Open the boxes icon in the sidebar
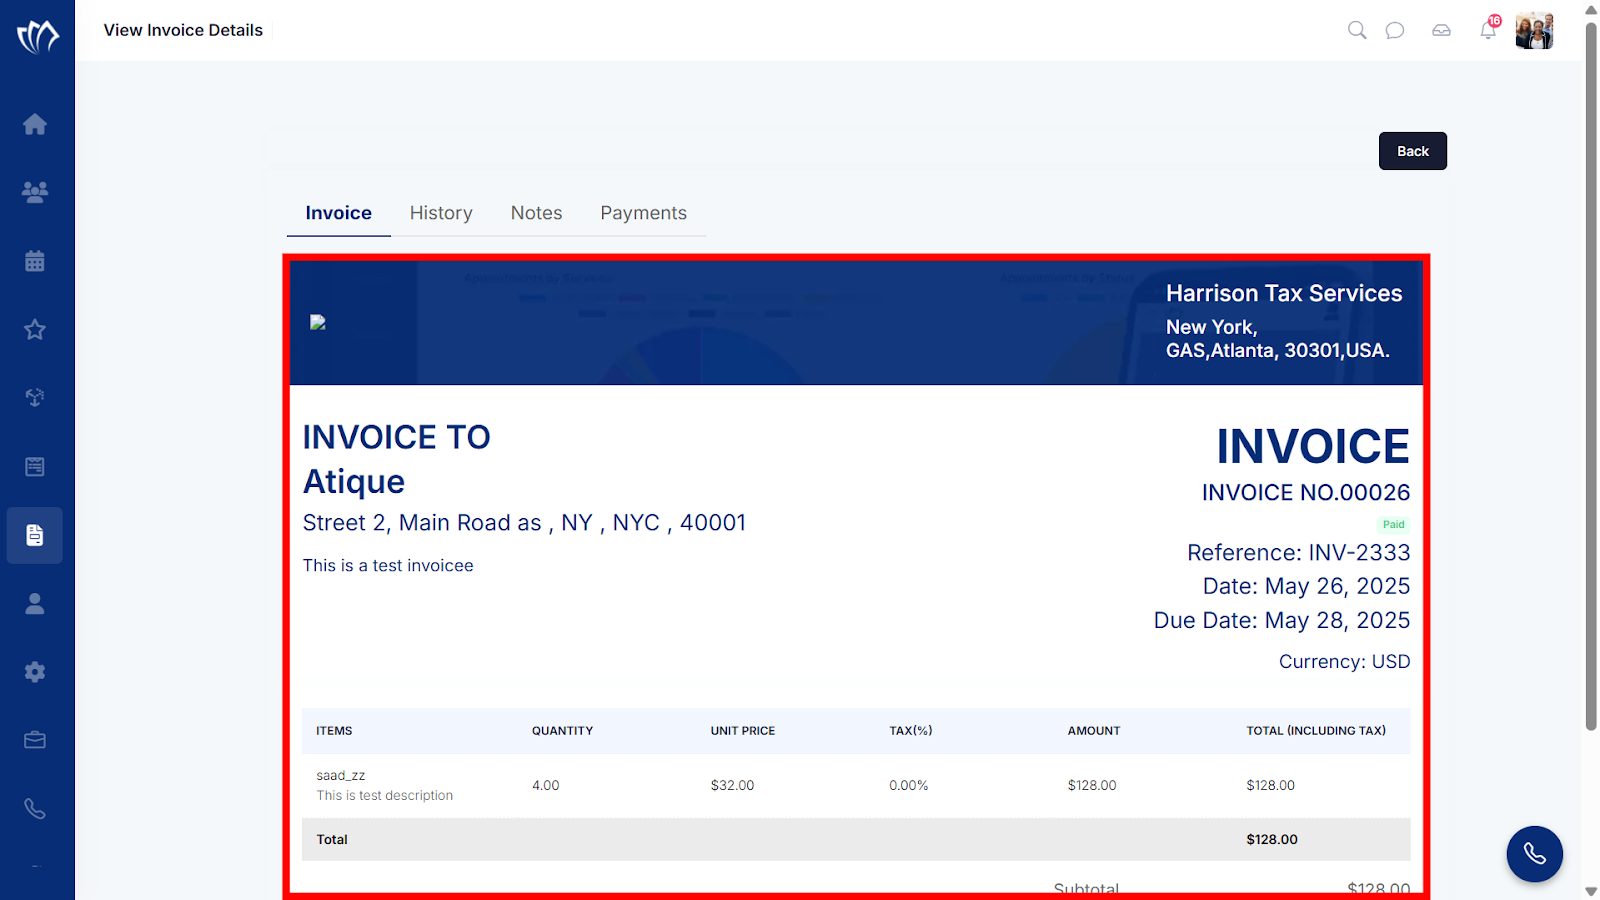Screen dimensions: 1600x900 (x=35, y=397)
